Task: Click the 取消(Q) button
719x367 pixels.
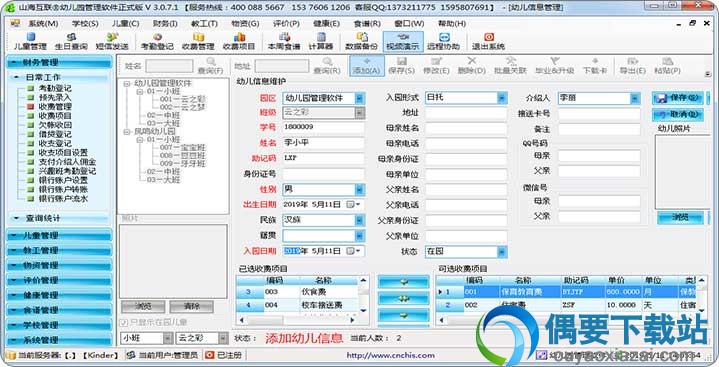Action: (x=677, y=114)
